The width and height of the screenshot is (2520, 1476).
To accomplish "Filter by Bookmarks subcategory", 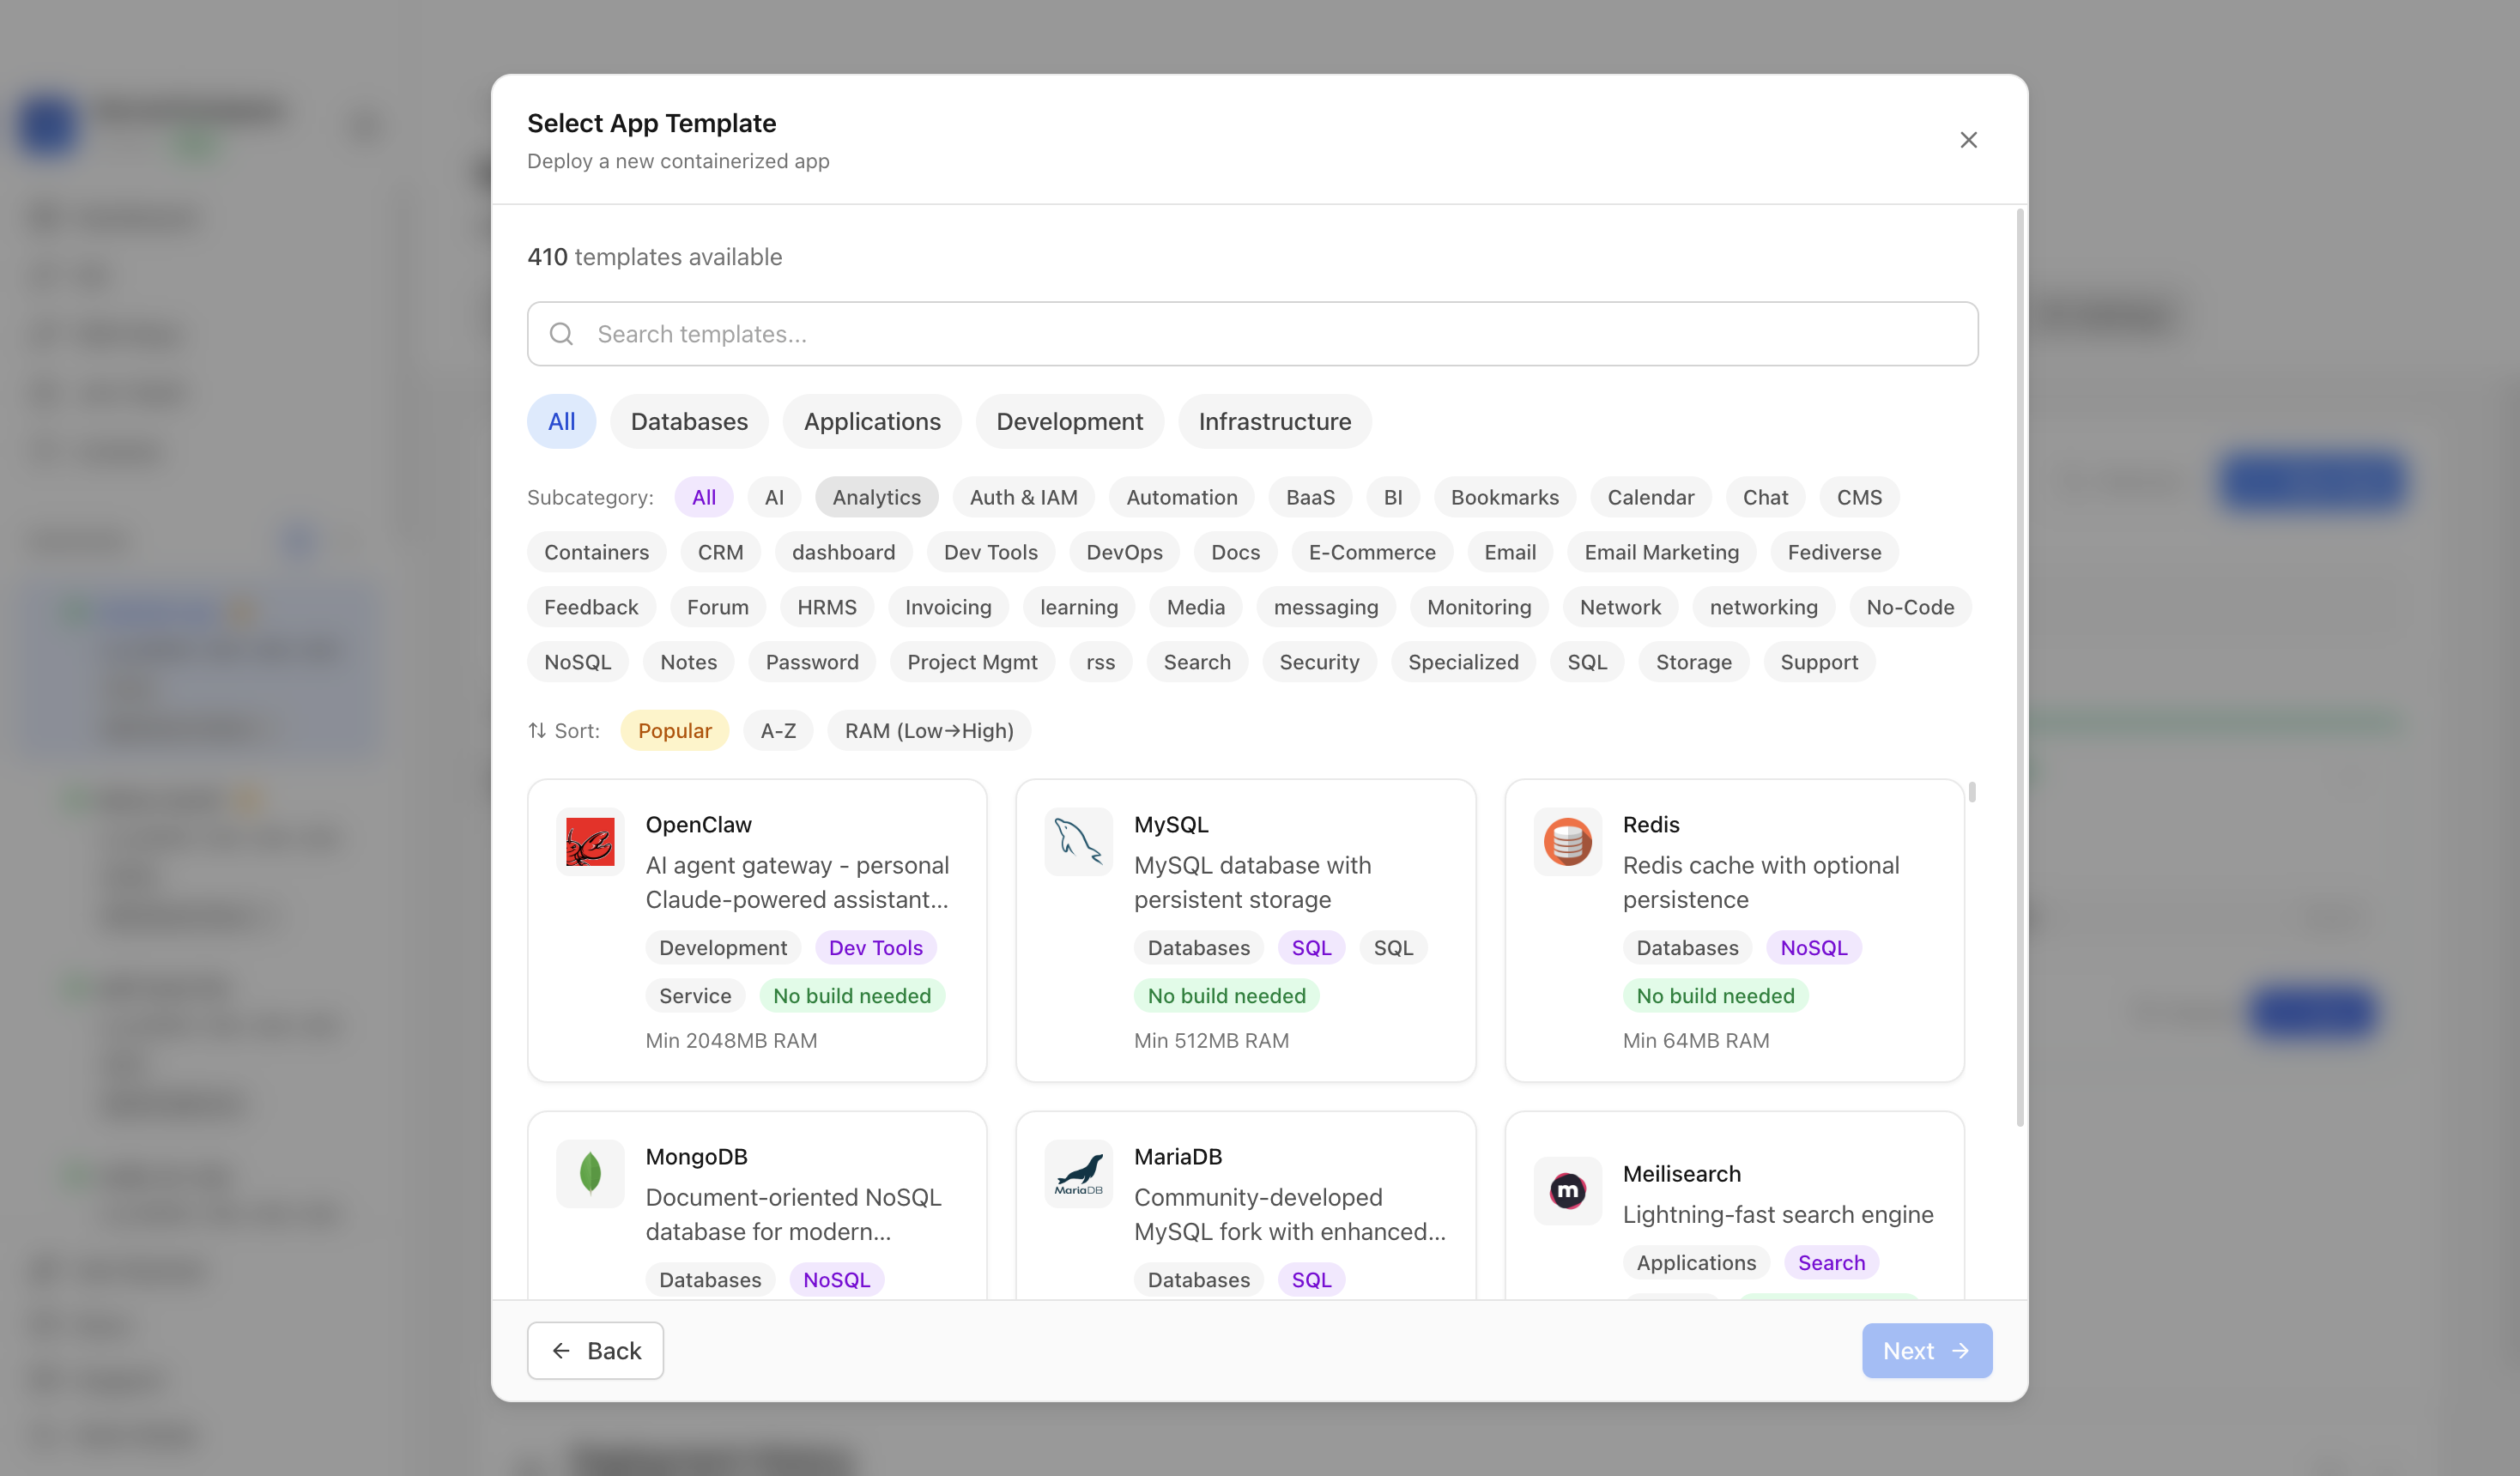I will [x=1504, y=497].
